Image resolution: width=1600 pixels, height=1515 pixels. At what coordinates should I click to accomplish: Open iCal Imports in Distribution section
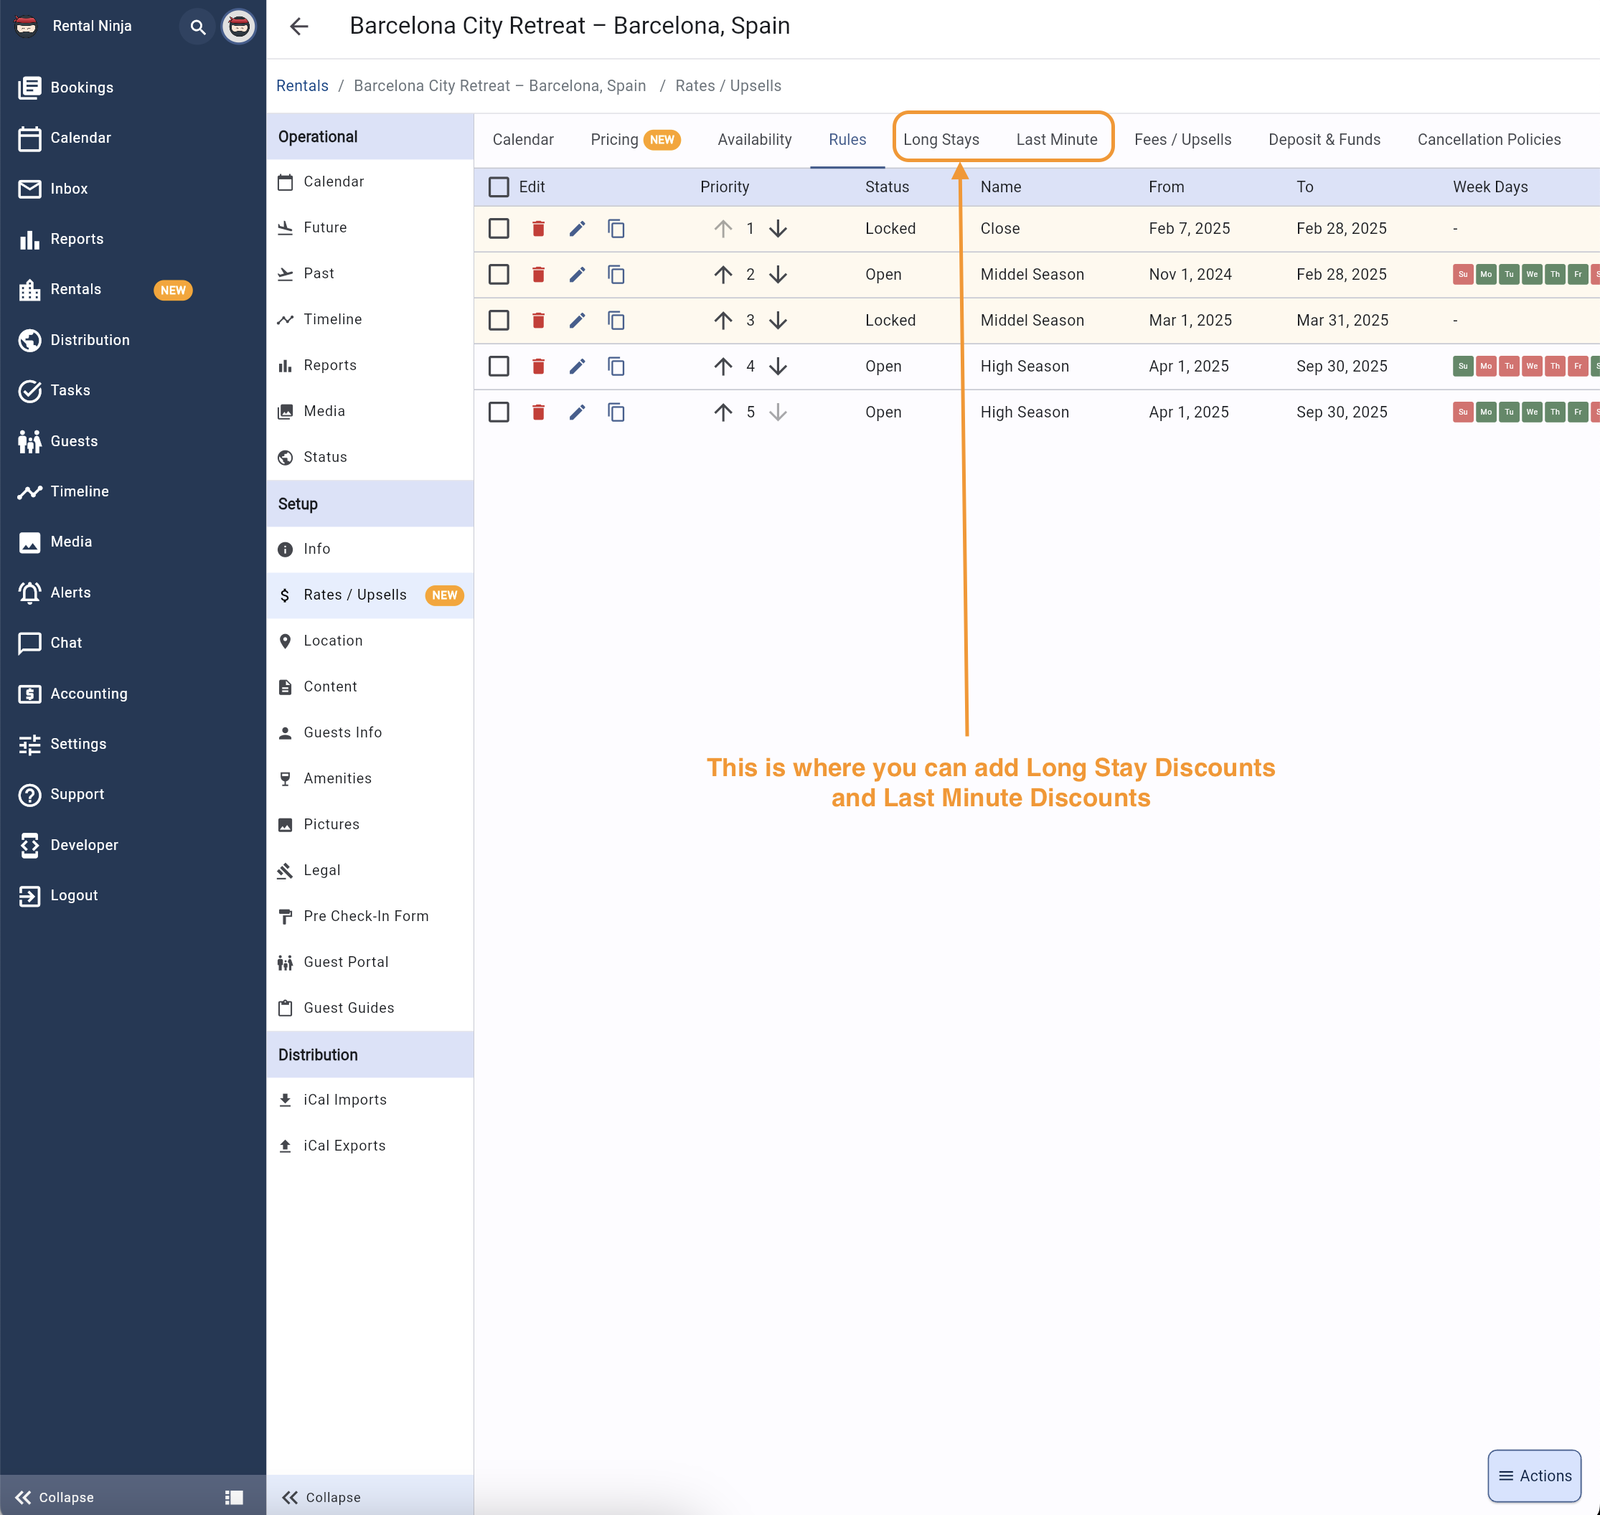pos(345,1100)
